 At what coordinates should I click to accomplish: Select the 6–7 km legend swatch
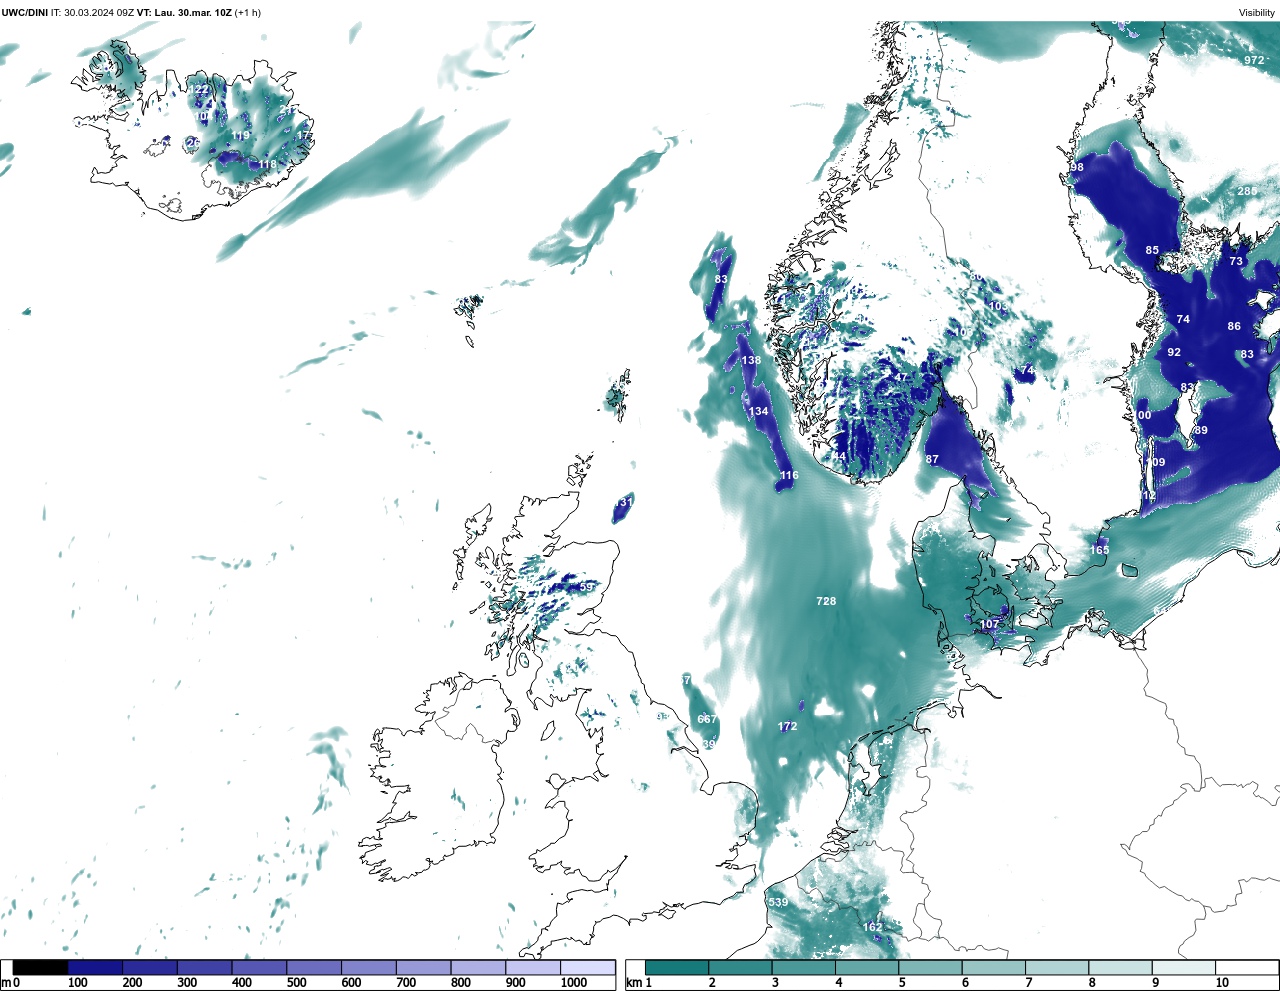click(994, 967)
